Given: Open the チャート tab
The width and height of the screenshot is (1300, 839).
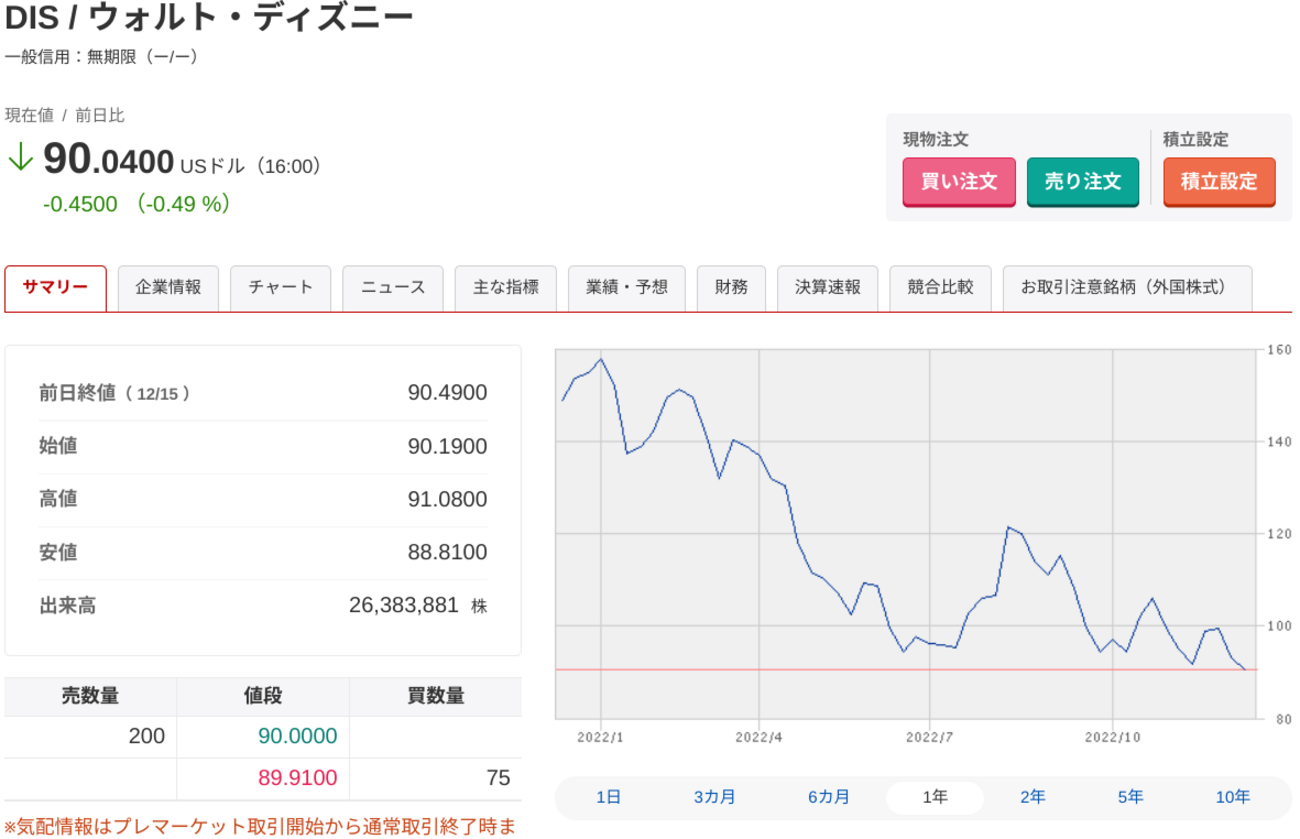Looking at the screenshot, I should [x=280, y=288].
